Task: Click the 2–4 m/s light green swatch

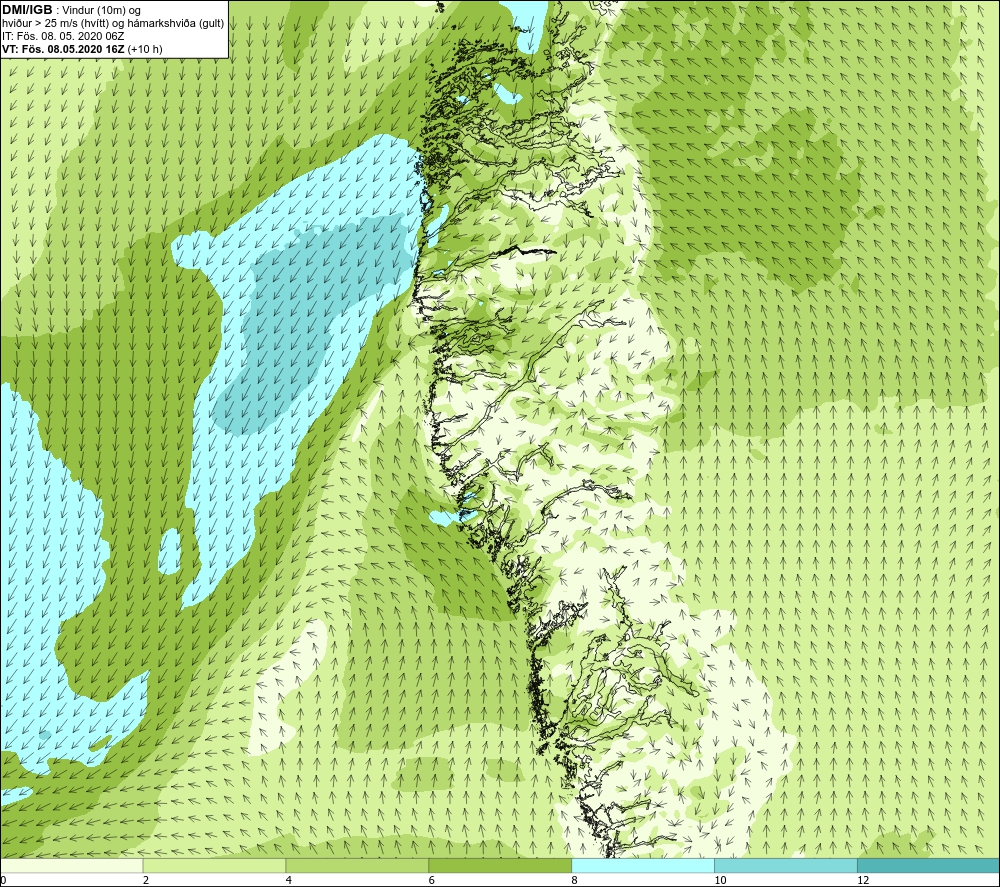Action: pyautogui.click(x=214, y=866)
